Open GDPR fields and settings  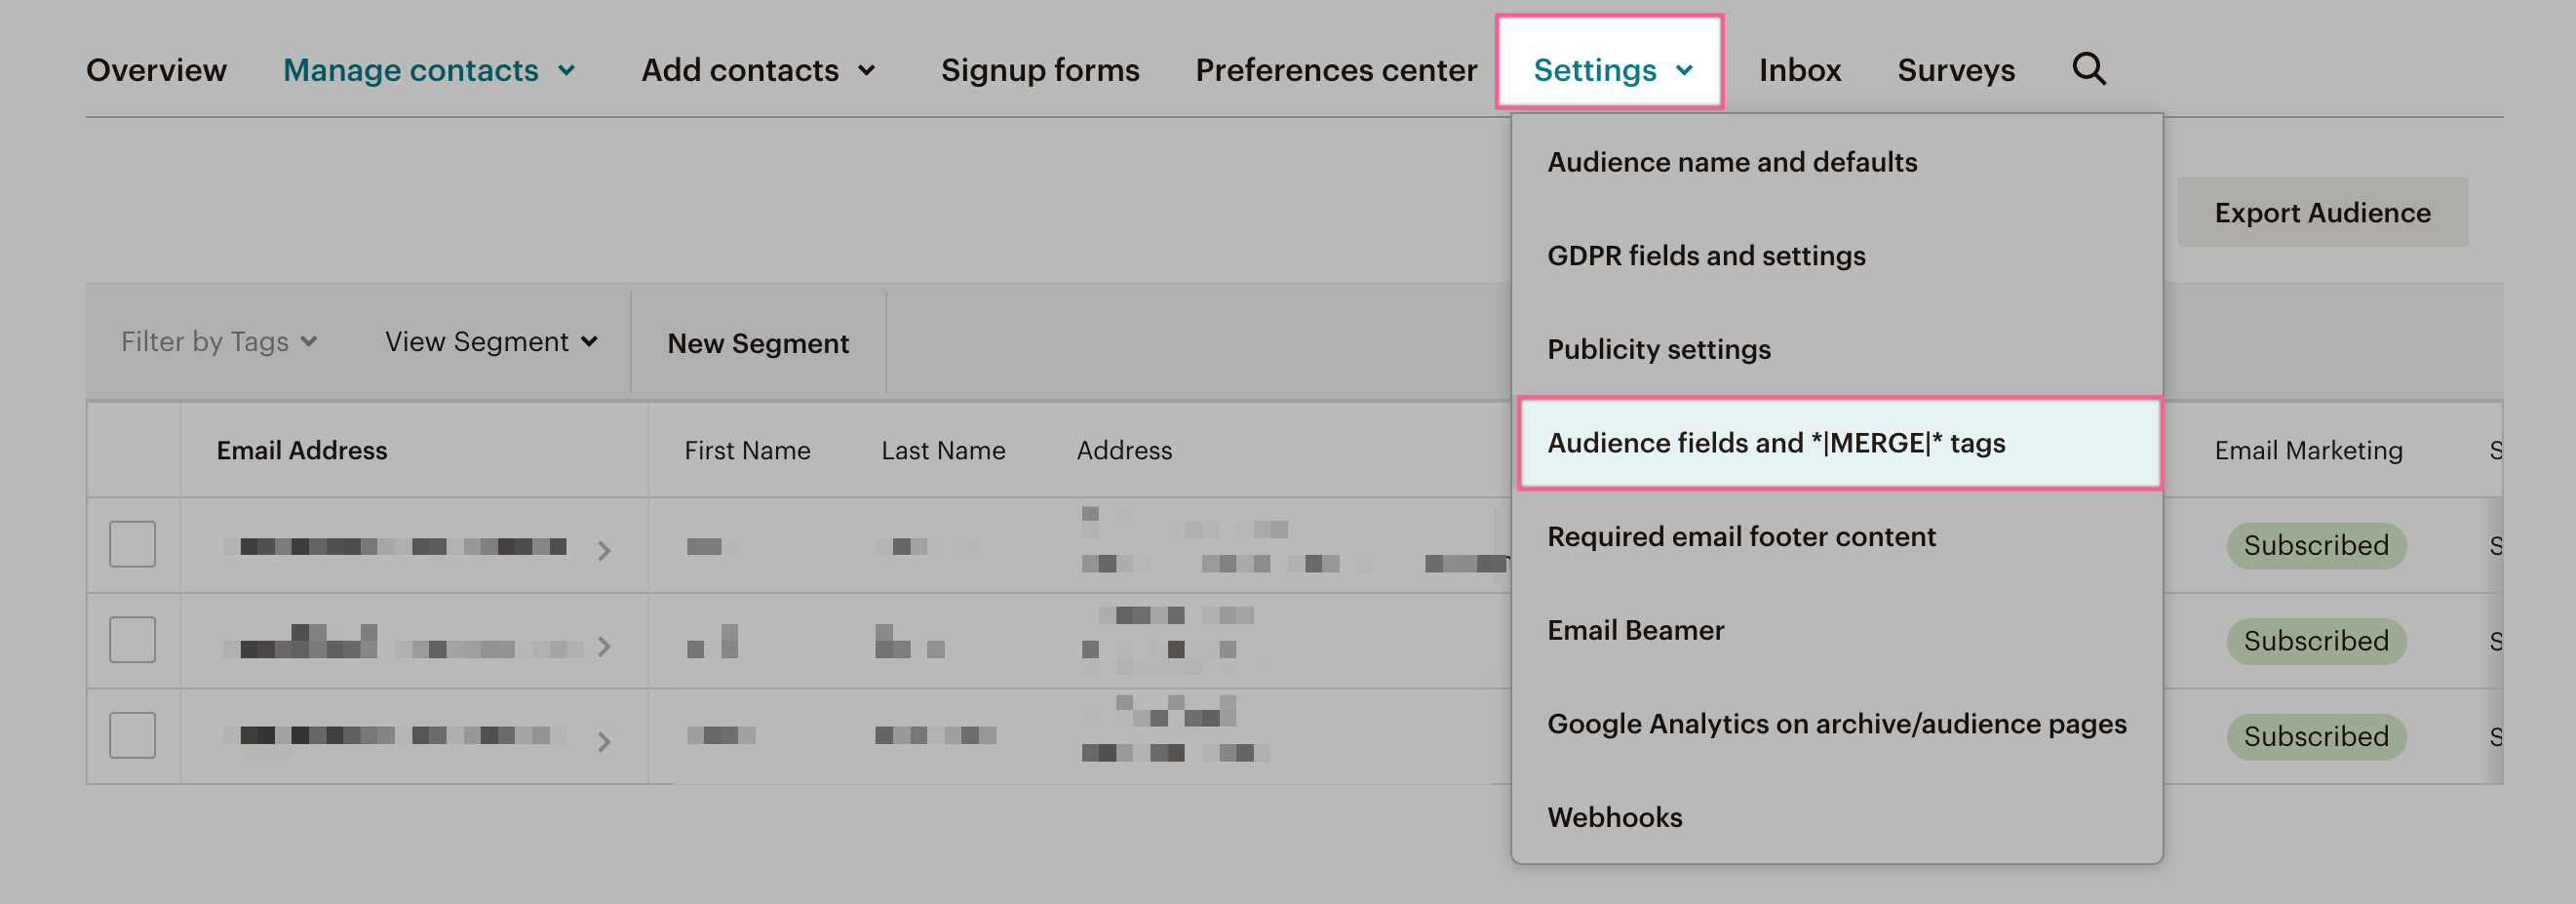pos(1706,256)
